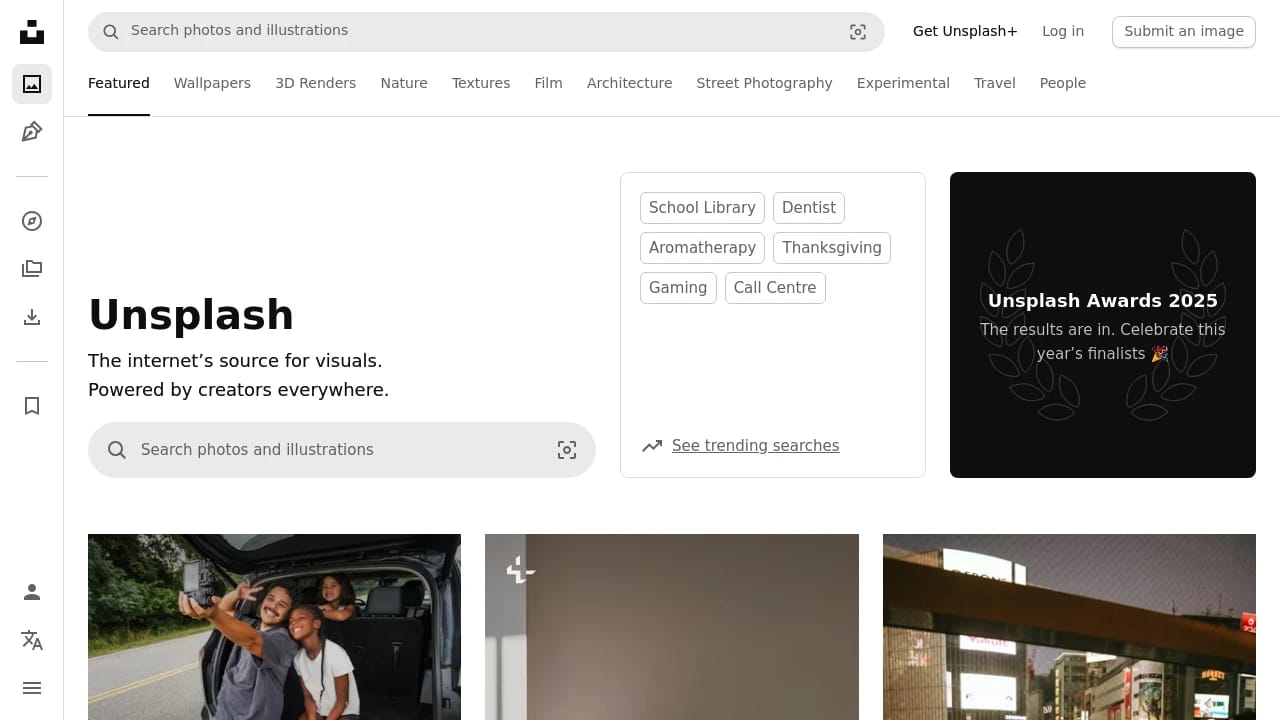Click the selfie photo thumbnail
The width and height of the screenshot is (1280, 720).
[x=274, y=627]
